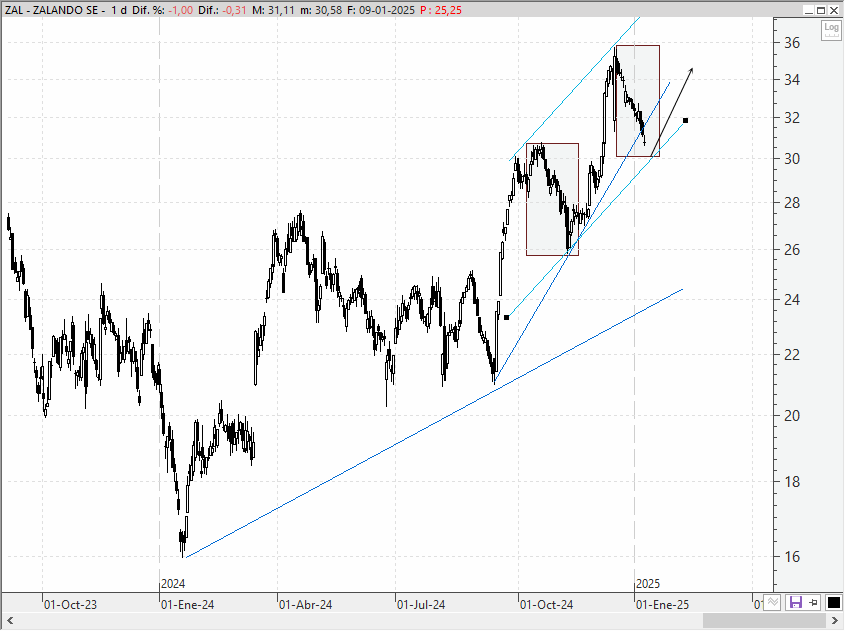845x631 pixels.
Task: Click the '01-Oct-23' date label
Action: [x=71, y=605]
